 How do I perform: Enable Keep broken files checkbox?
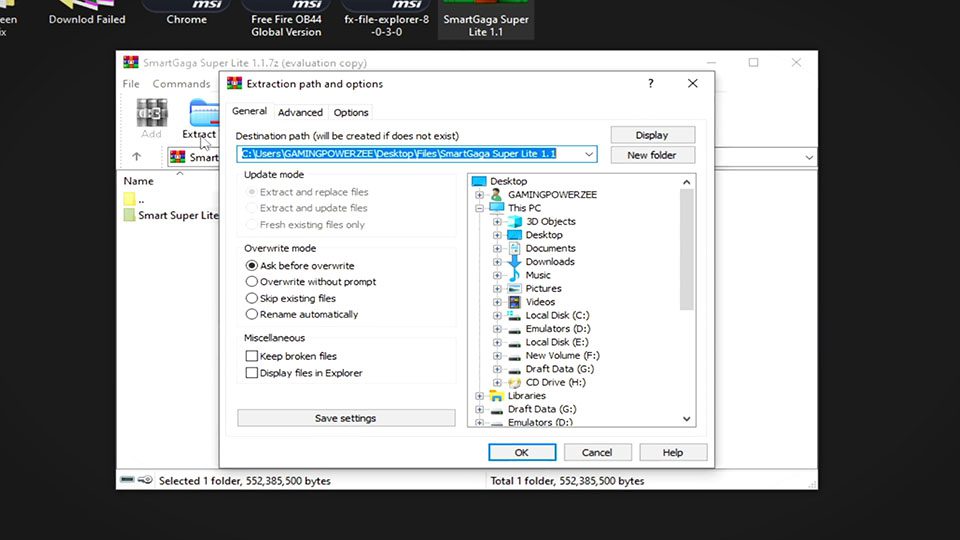[252, 356]
